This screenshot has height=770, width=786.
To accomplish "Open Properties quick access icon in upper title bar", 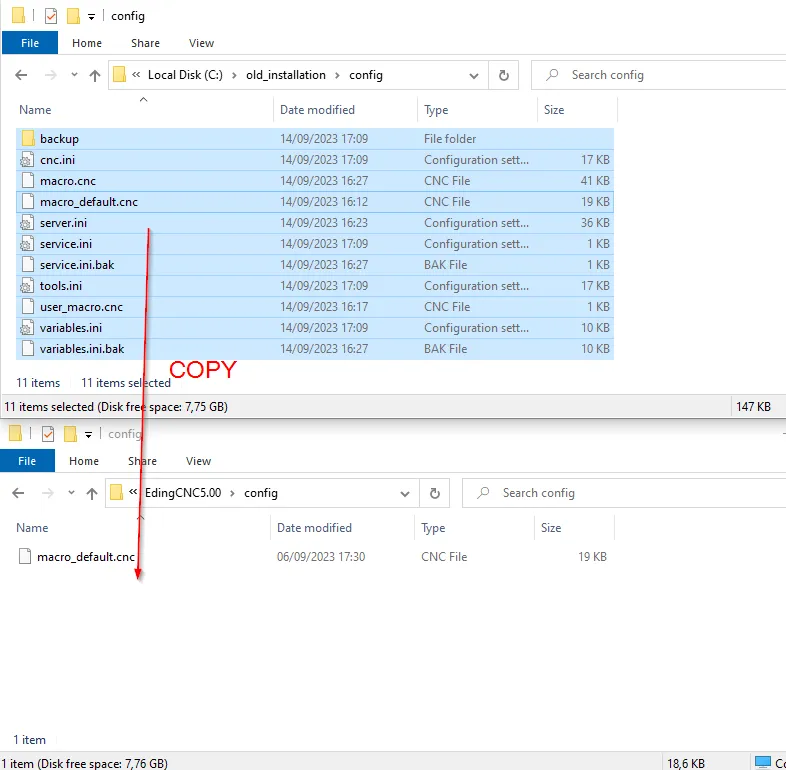I will (51, 16).
